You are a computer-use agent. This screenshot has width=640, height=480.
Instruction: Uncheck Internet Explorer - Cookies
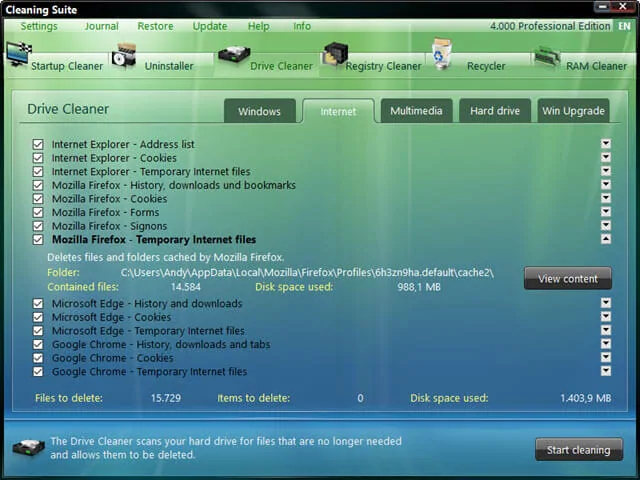coord(38,158)
